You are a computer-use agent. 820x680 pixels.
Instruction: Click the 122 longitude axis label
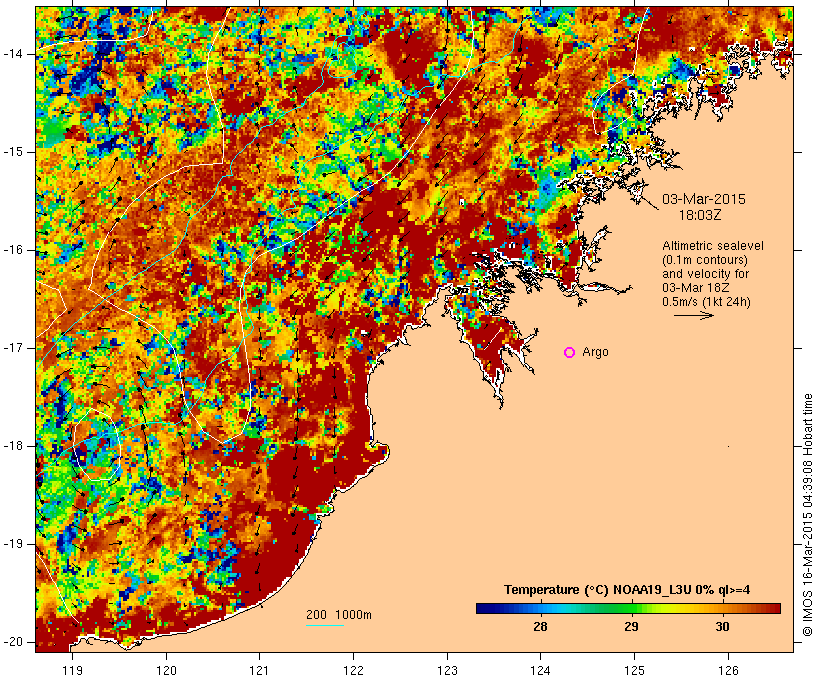coord(353,671)
